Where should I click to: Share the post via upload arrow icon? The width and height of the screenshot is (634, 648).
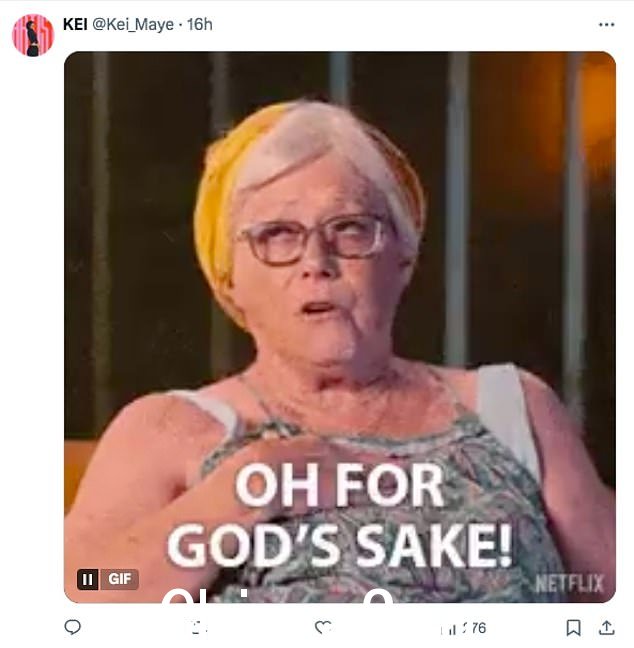[x=606, y=627]
